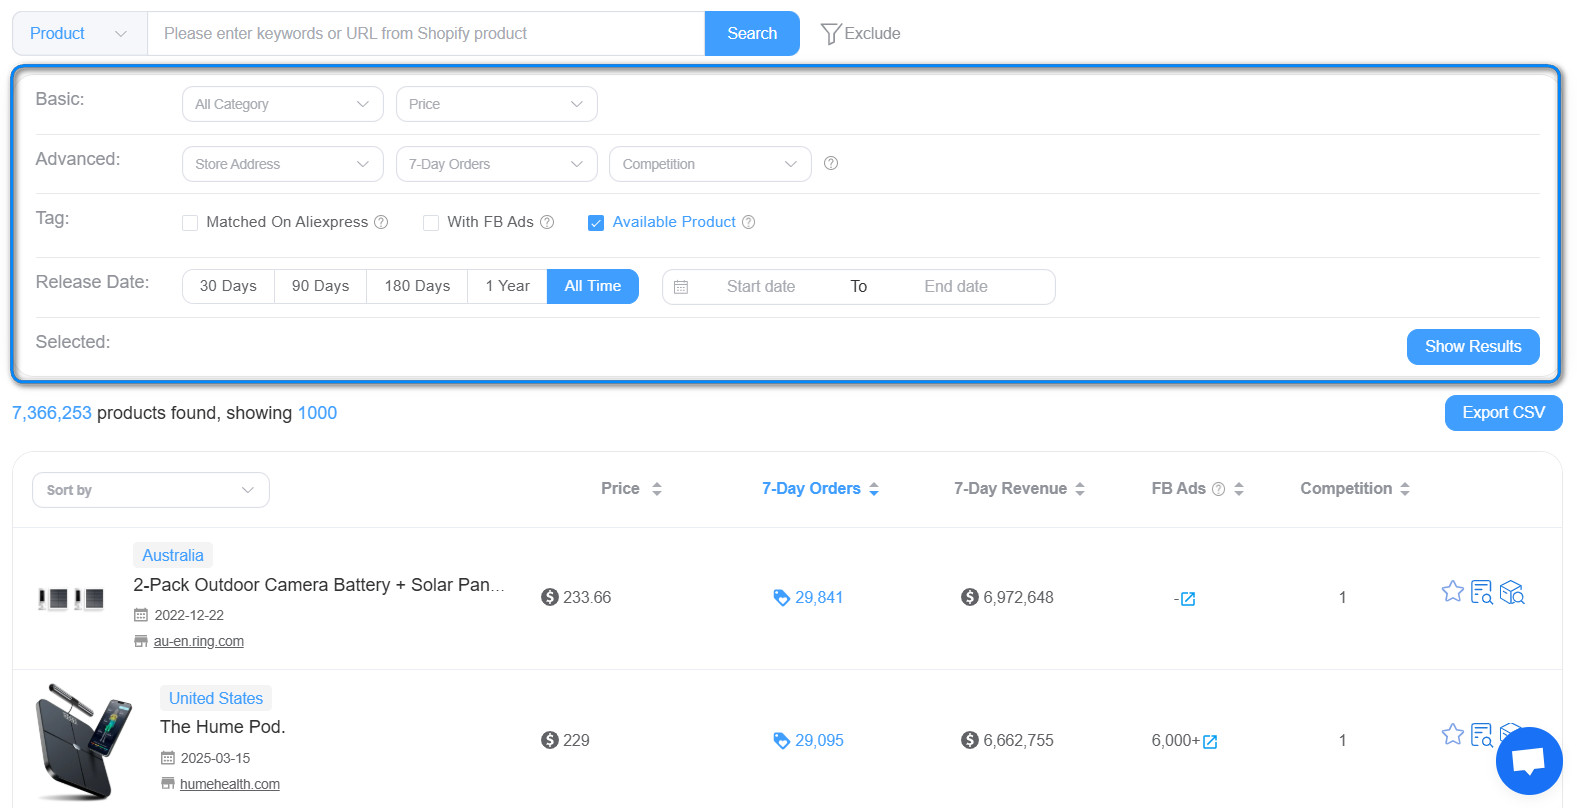Click the 29,841 orders value
The width and height of the screenshot is (1577, 808).
point(819,598)
